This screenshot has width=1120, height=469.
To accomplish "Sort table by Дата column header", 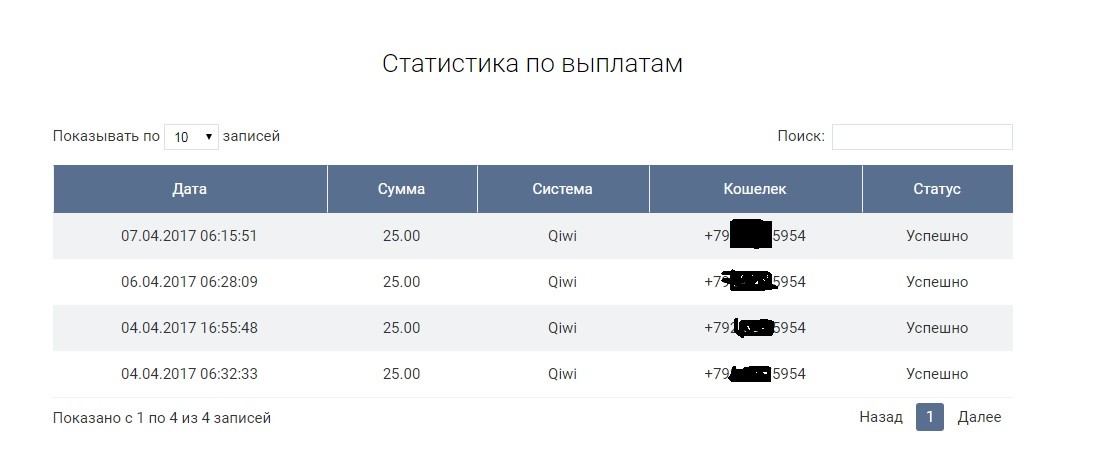I will 190,189.
